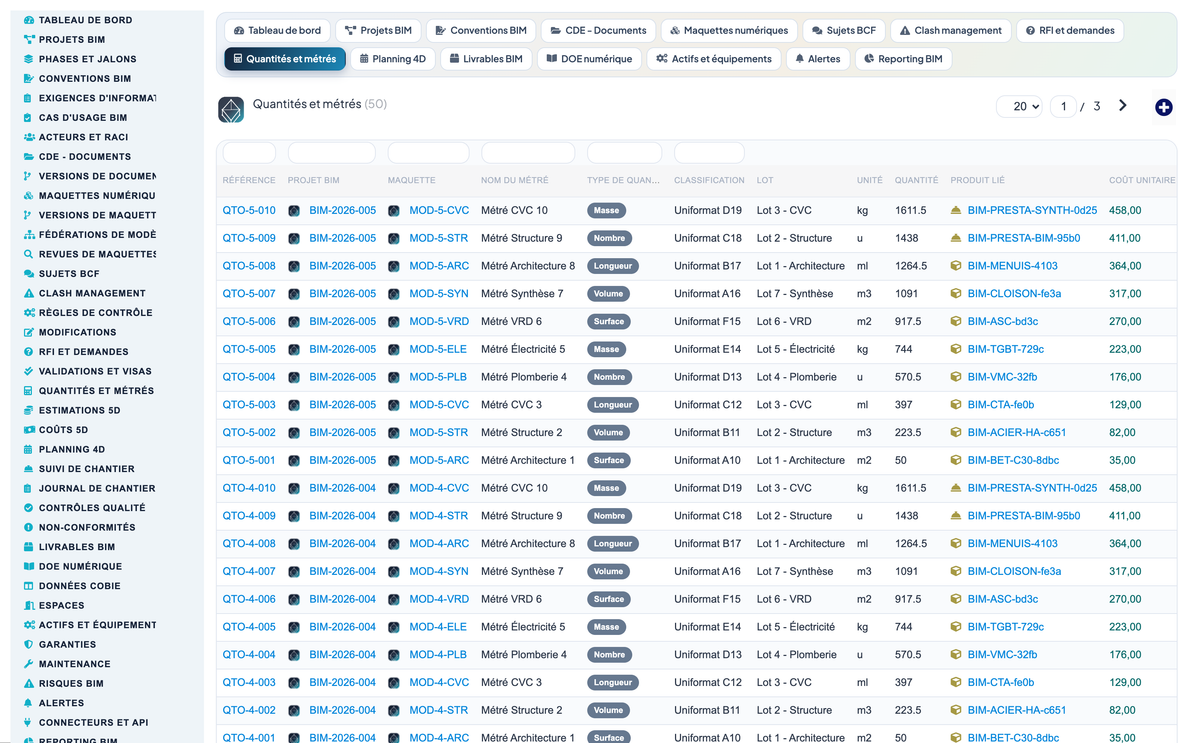
Task: Click the text Métré Plomberie 4 in row QTO-5-004
Action: [x=524, y=378]
